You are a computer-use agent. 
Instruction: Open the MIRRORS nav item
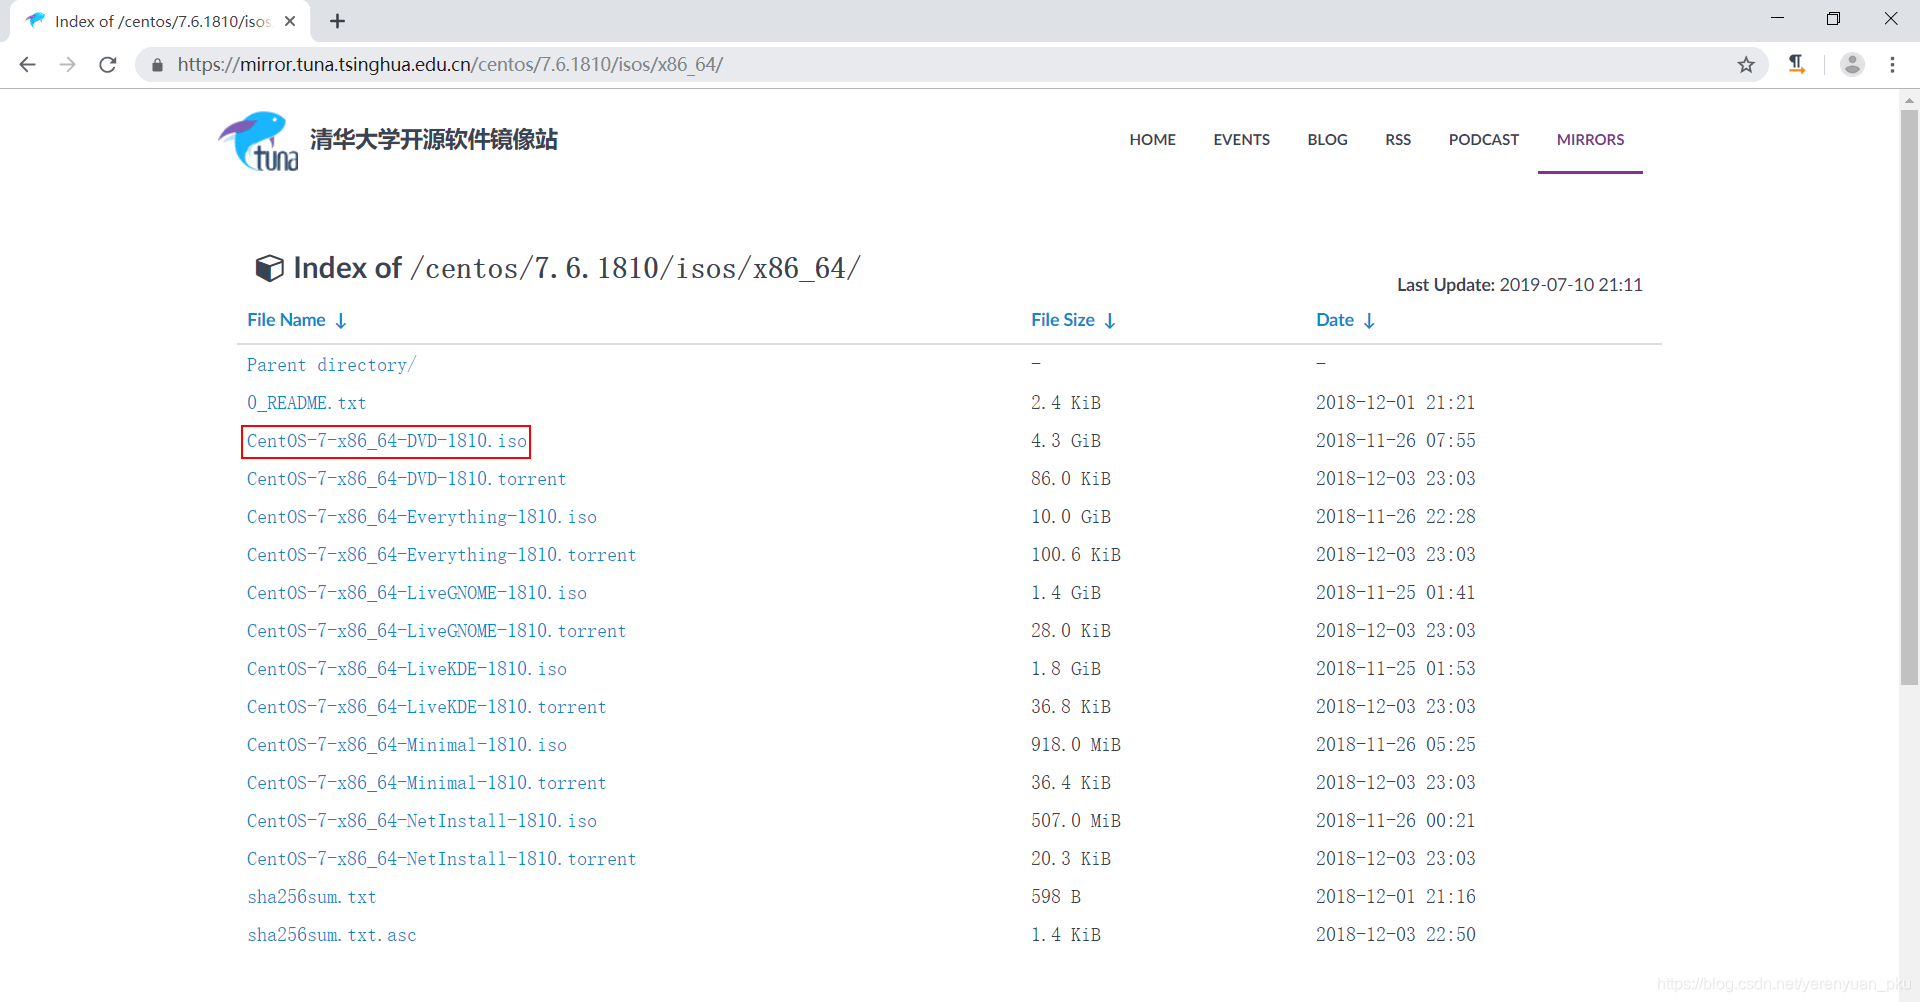1590,140
